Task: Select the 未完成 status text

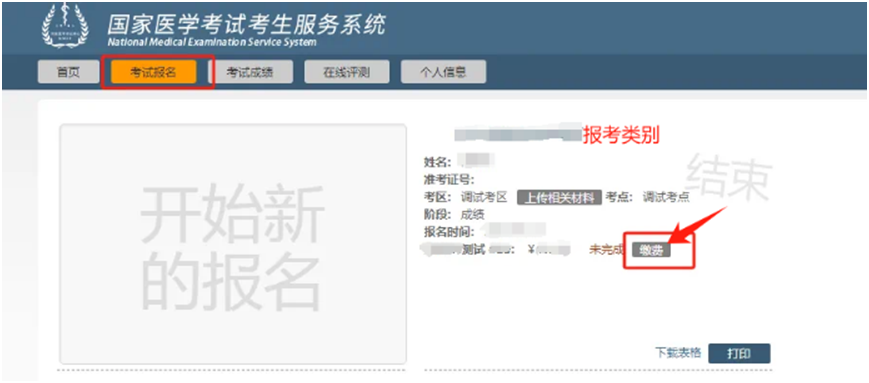Action: coord(605,250)
